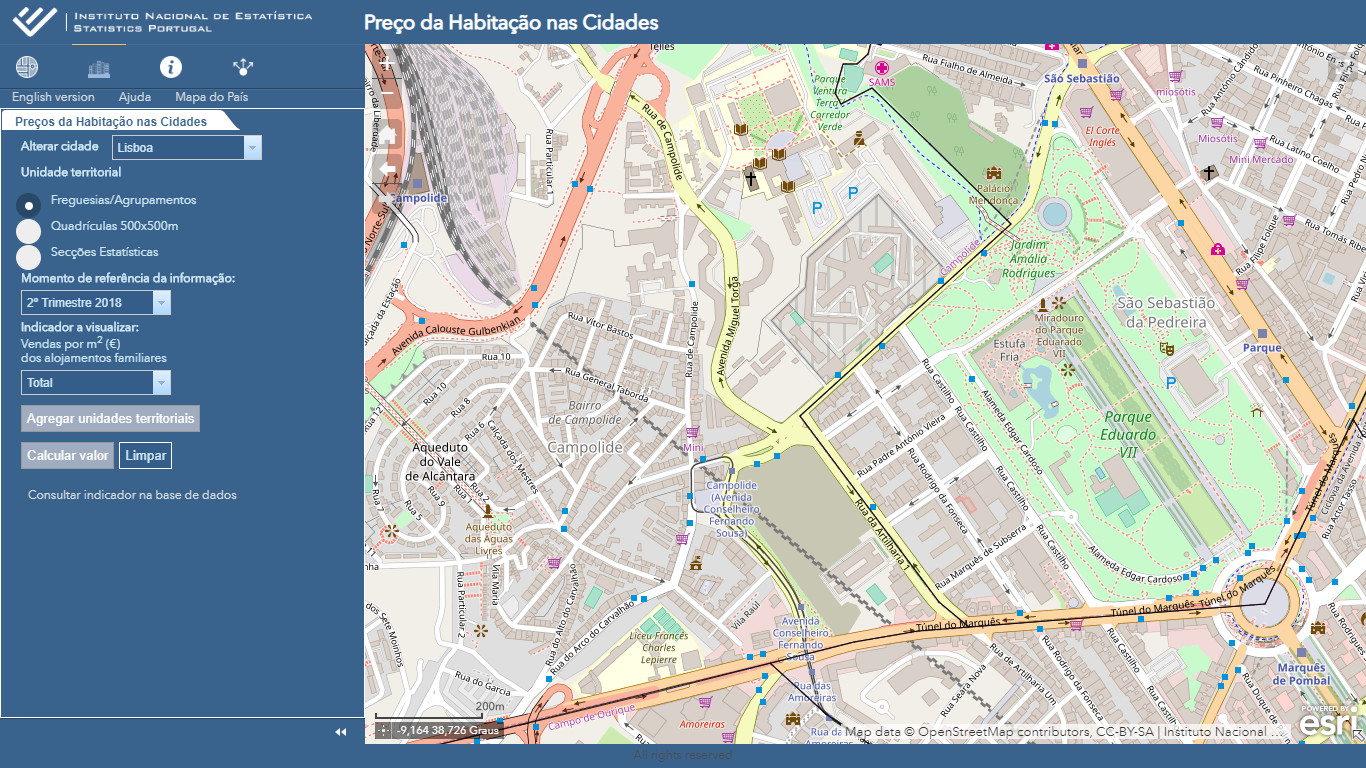Viewport: 1366px width, 768px height.
Task: Click Consultar indicador na base de dados
Action: pyautogui.click(x=132, y=495)
